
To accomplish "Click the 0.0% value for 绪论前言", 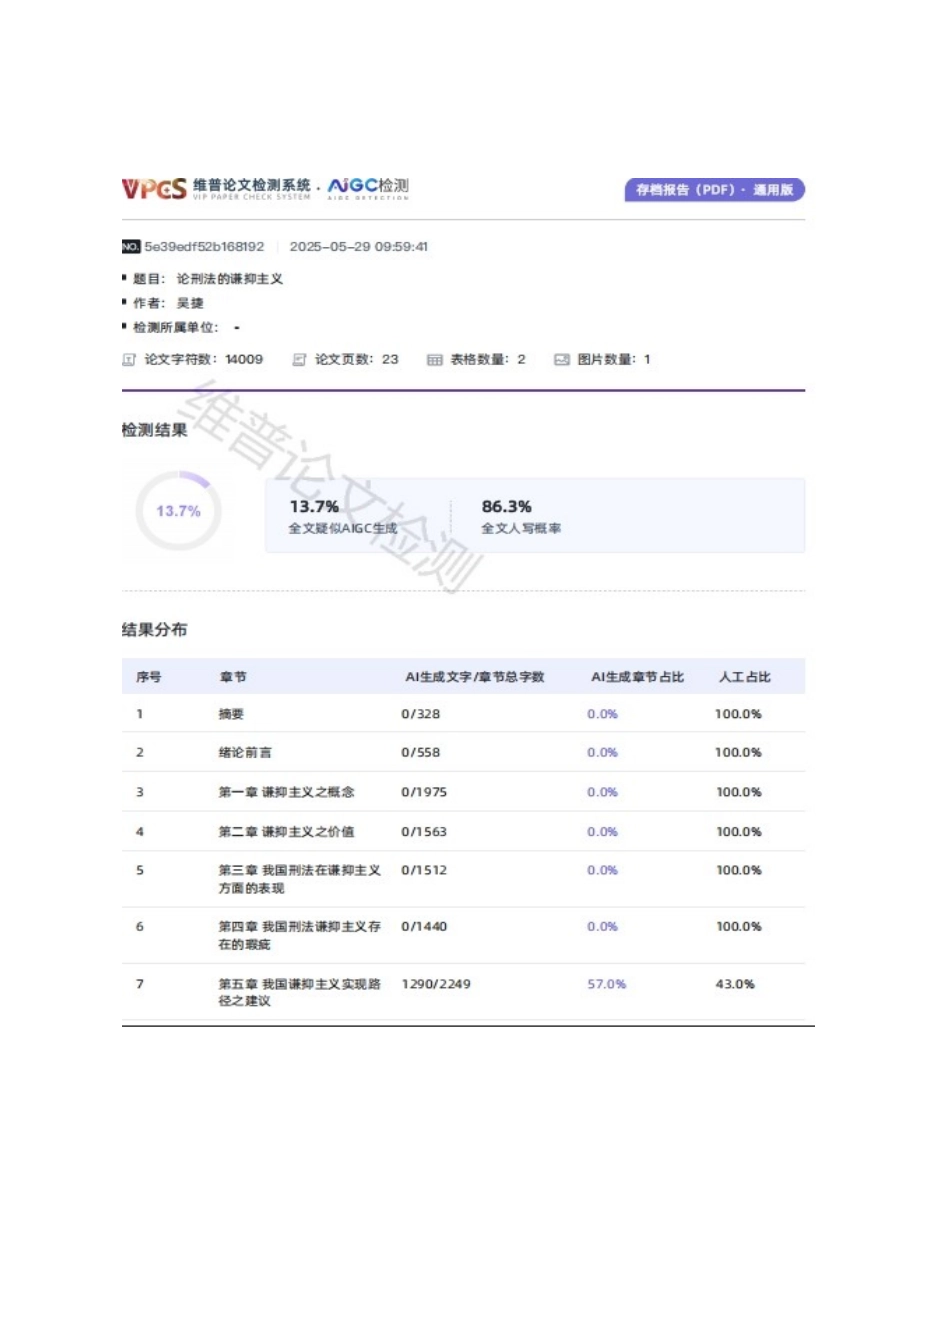I will 602,753.
